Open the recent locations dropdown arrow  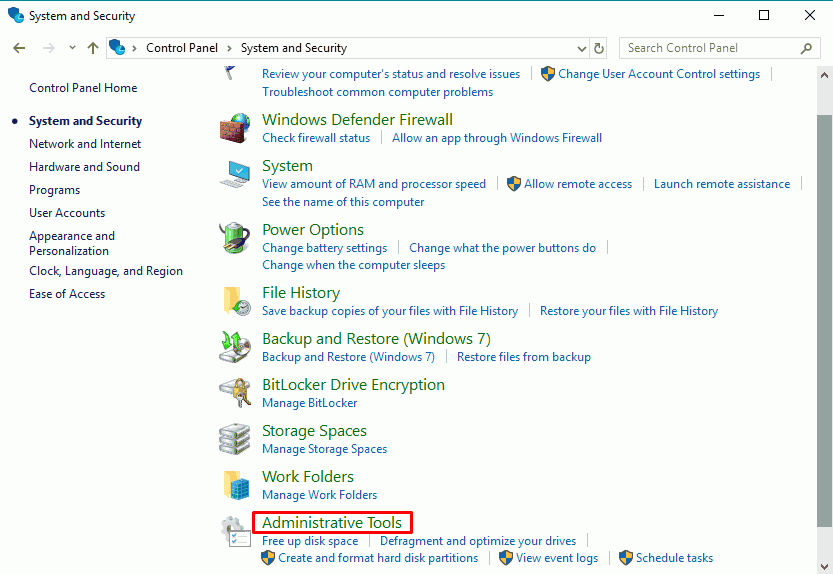[72, 48]
